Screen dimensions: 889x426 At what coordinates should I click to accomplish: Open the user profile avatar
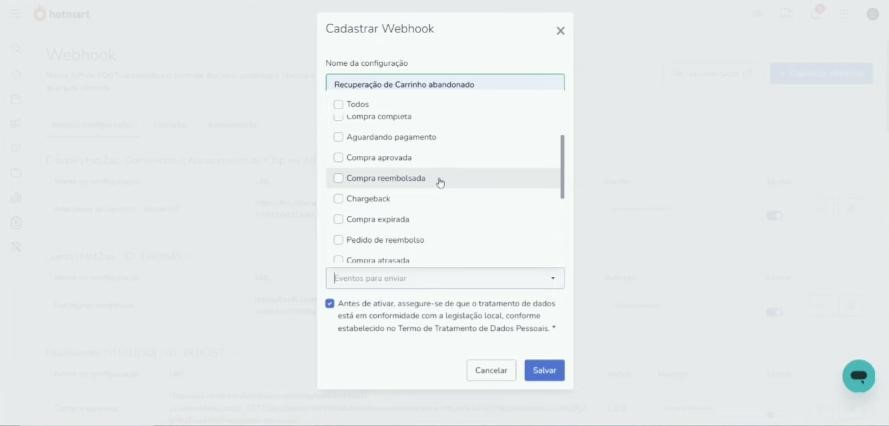[x=873, y=14]
